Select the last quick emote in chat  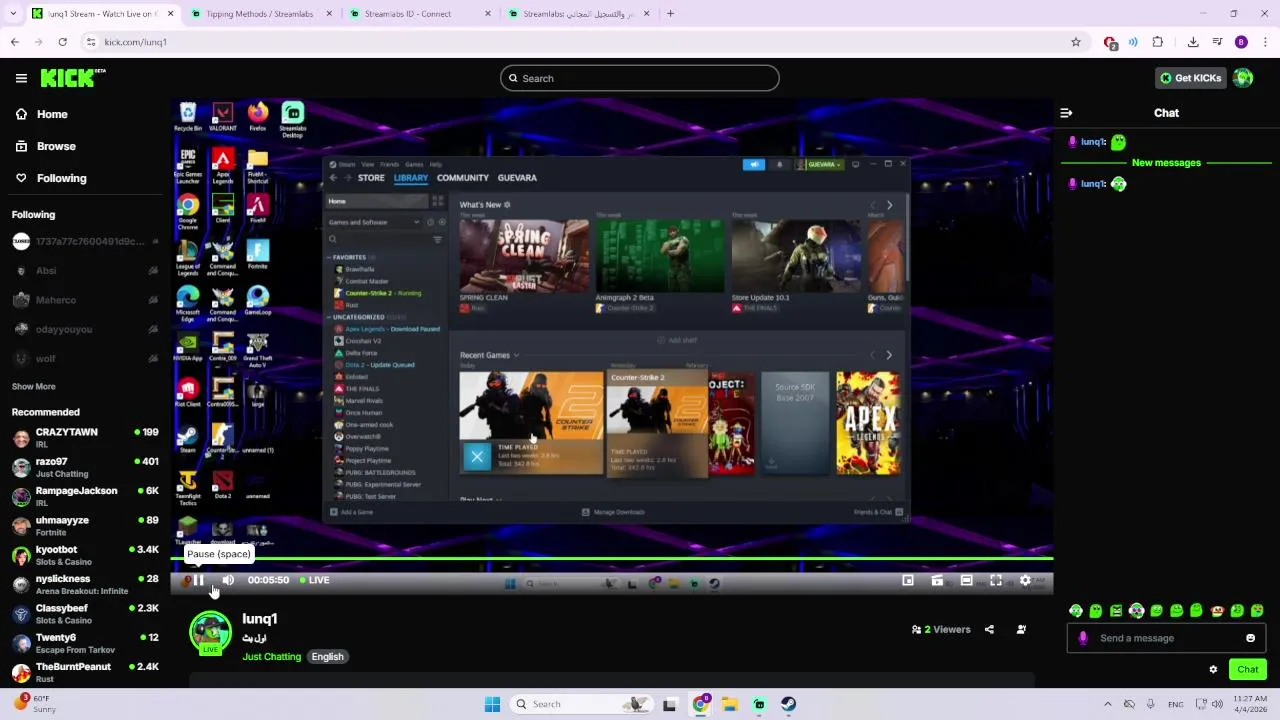[1257, 611]
